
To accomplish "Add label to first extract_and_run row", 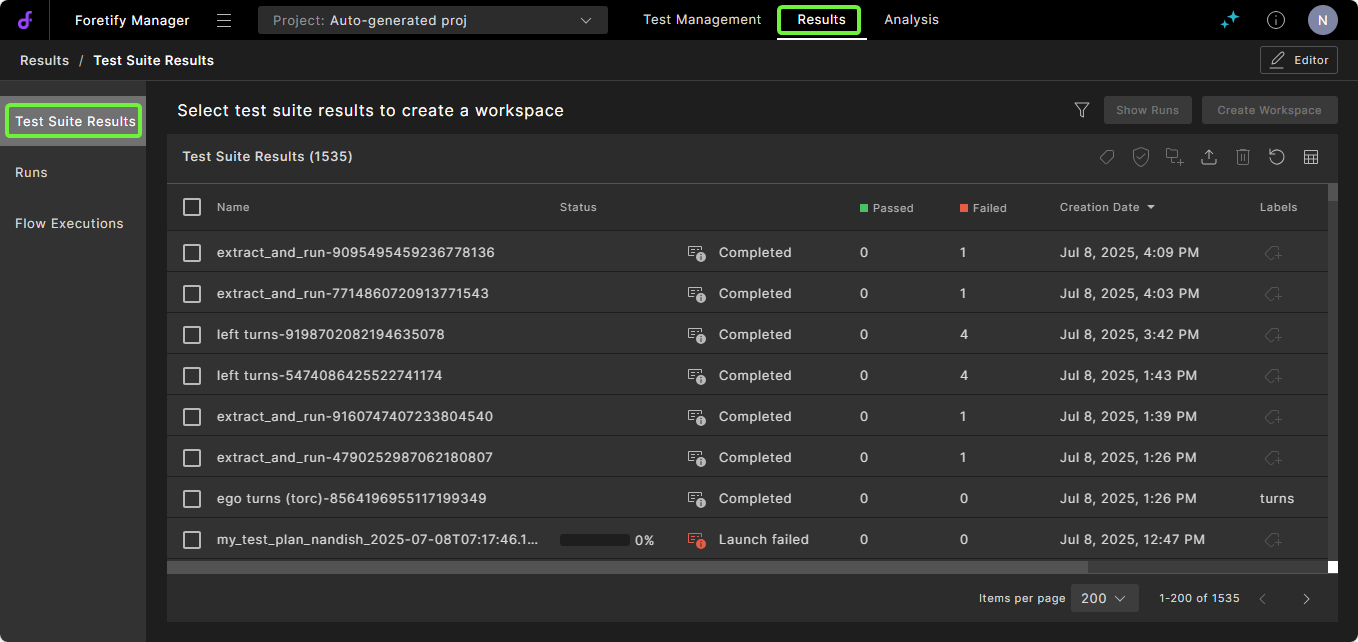I will [x=1273, y=253].
